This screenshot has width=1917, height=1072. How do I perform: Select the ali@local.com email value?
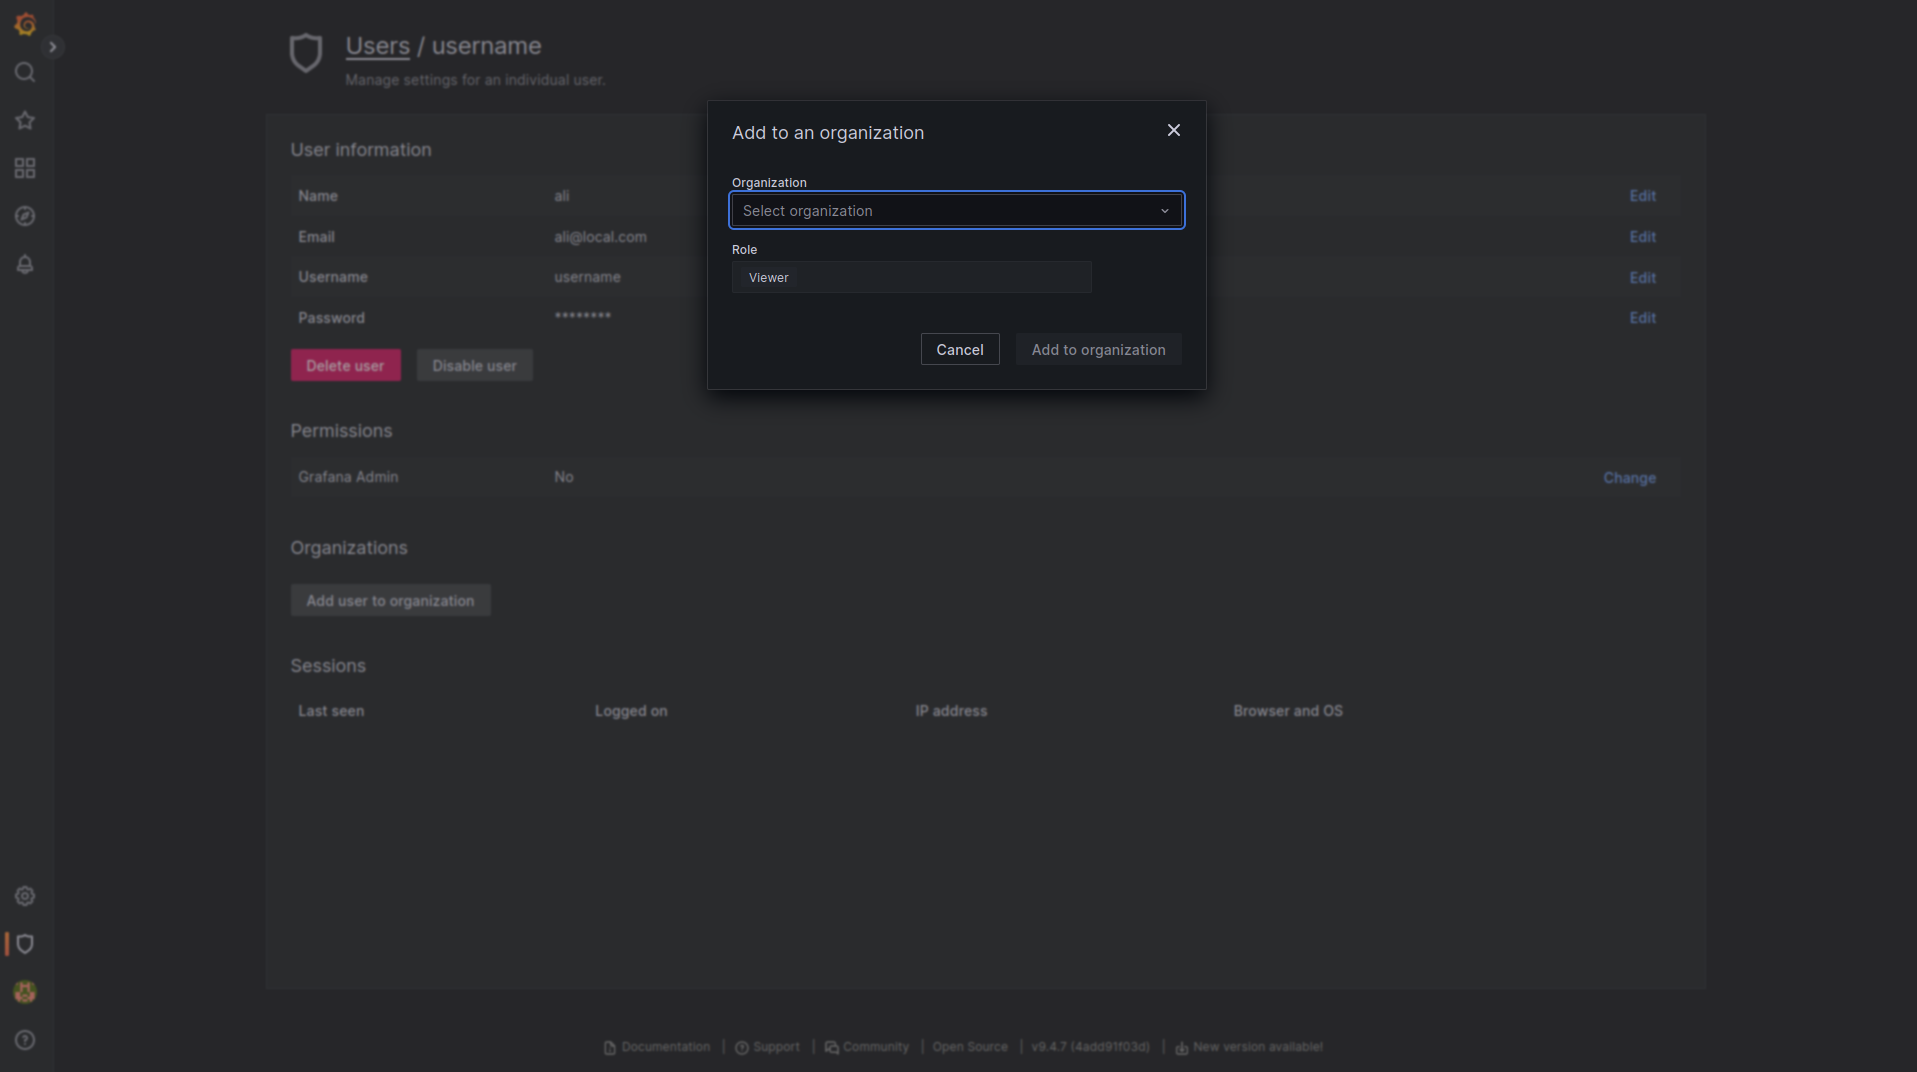tap(601, 237)
